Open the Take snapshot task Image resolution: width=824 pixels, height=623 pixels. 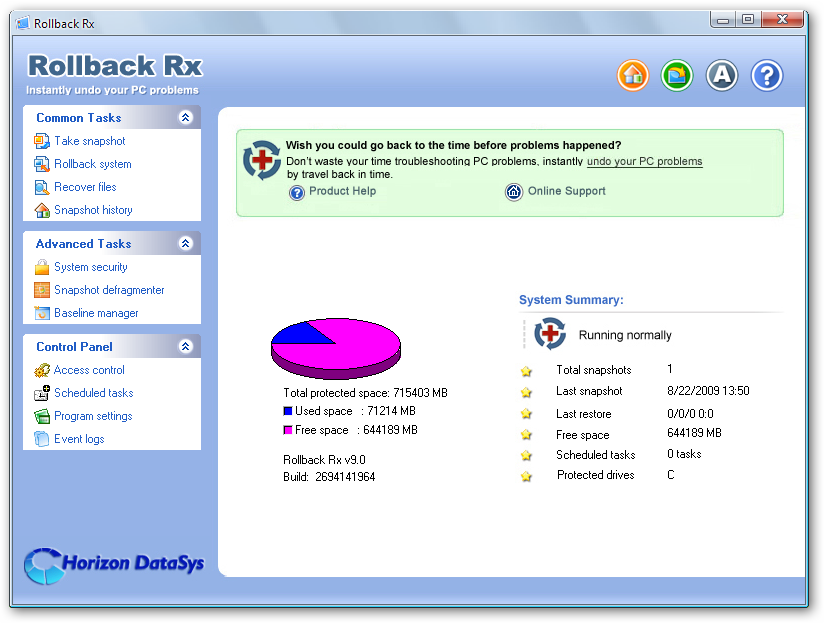(90, 141)
